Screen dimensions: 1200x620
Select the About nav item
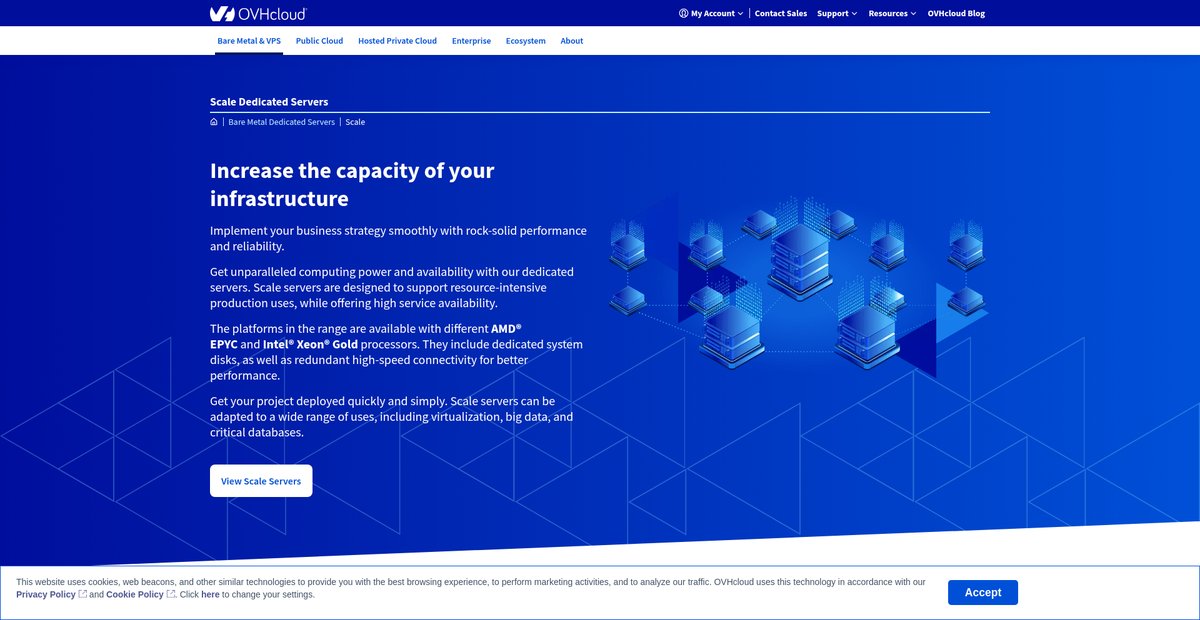click(572, 41)
